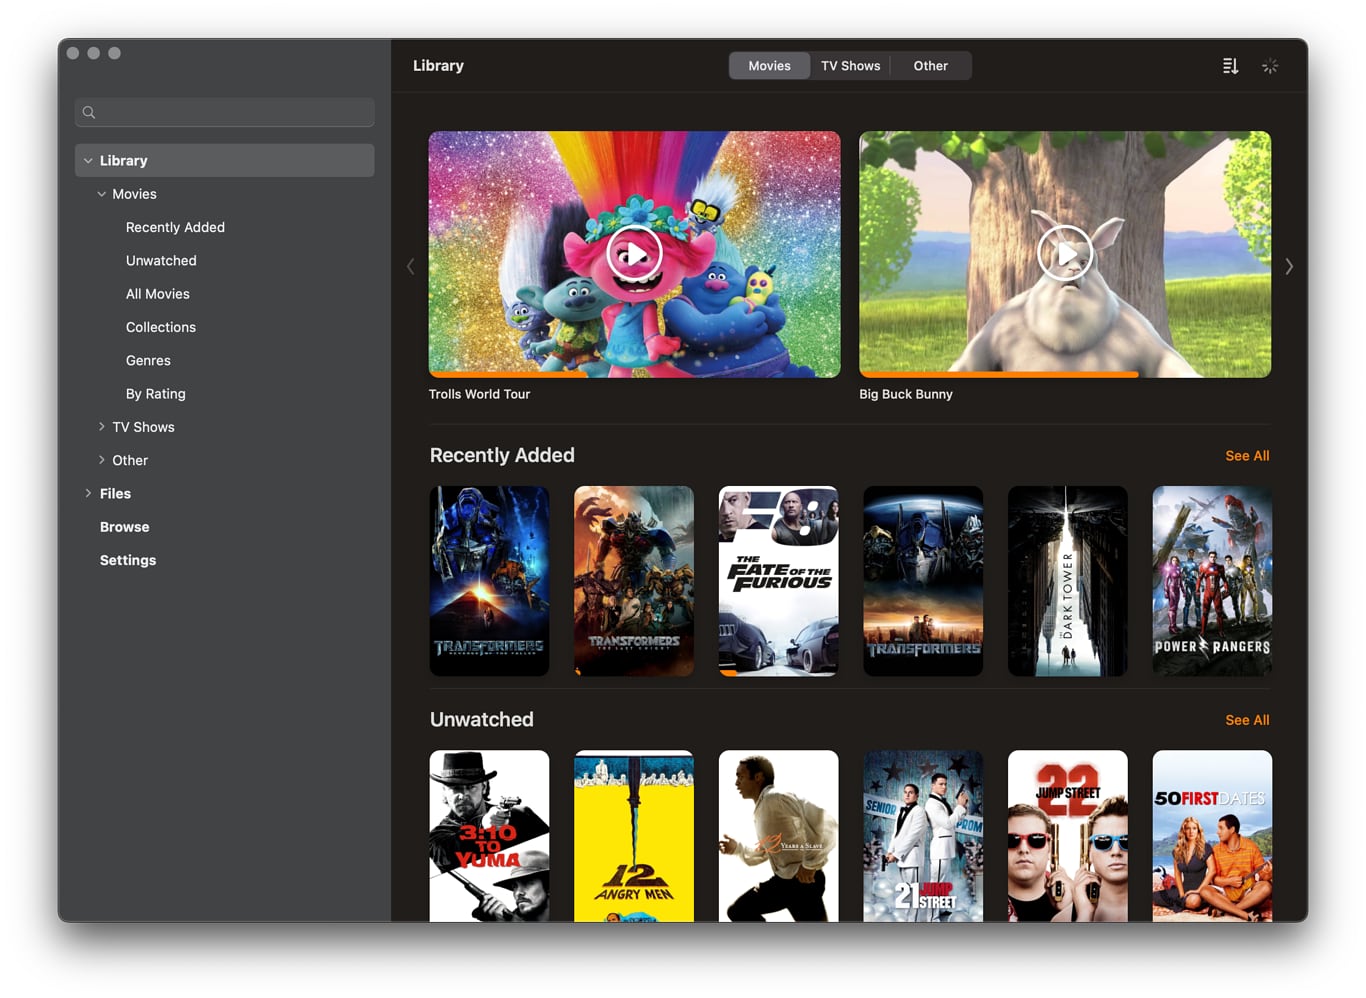Open the sort options icon
The height and width of the screenshot is (998, 1366).
(1230, 66)
